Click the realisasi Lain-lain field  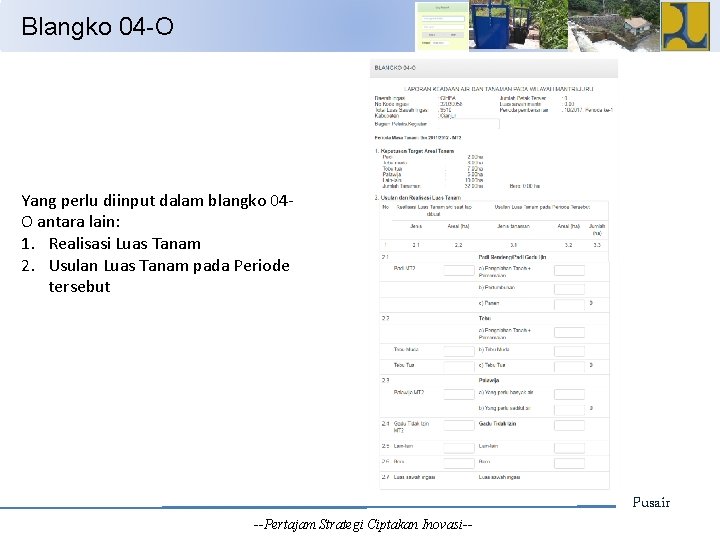(459, 447)
